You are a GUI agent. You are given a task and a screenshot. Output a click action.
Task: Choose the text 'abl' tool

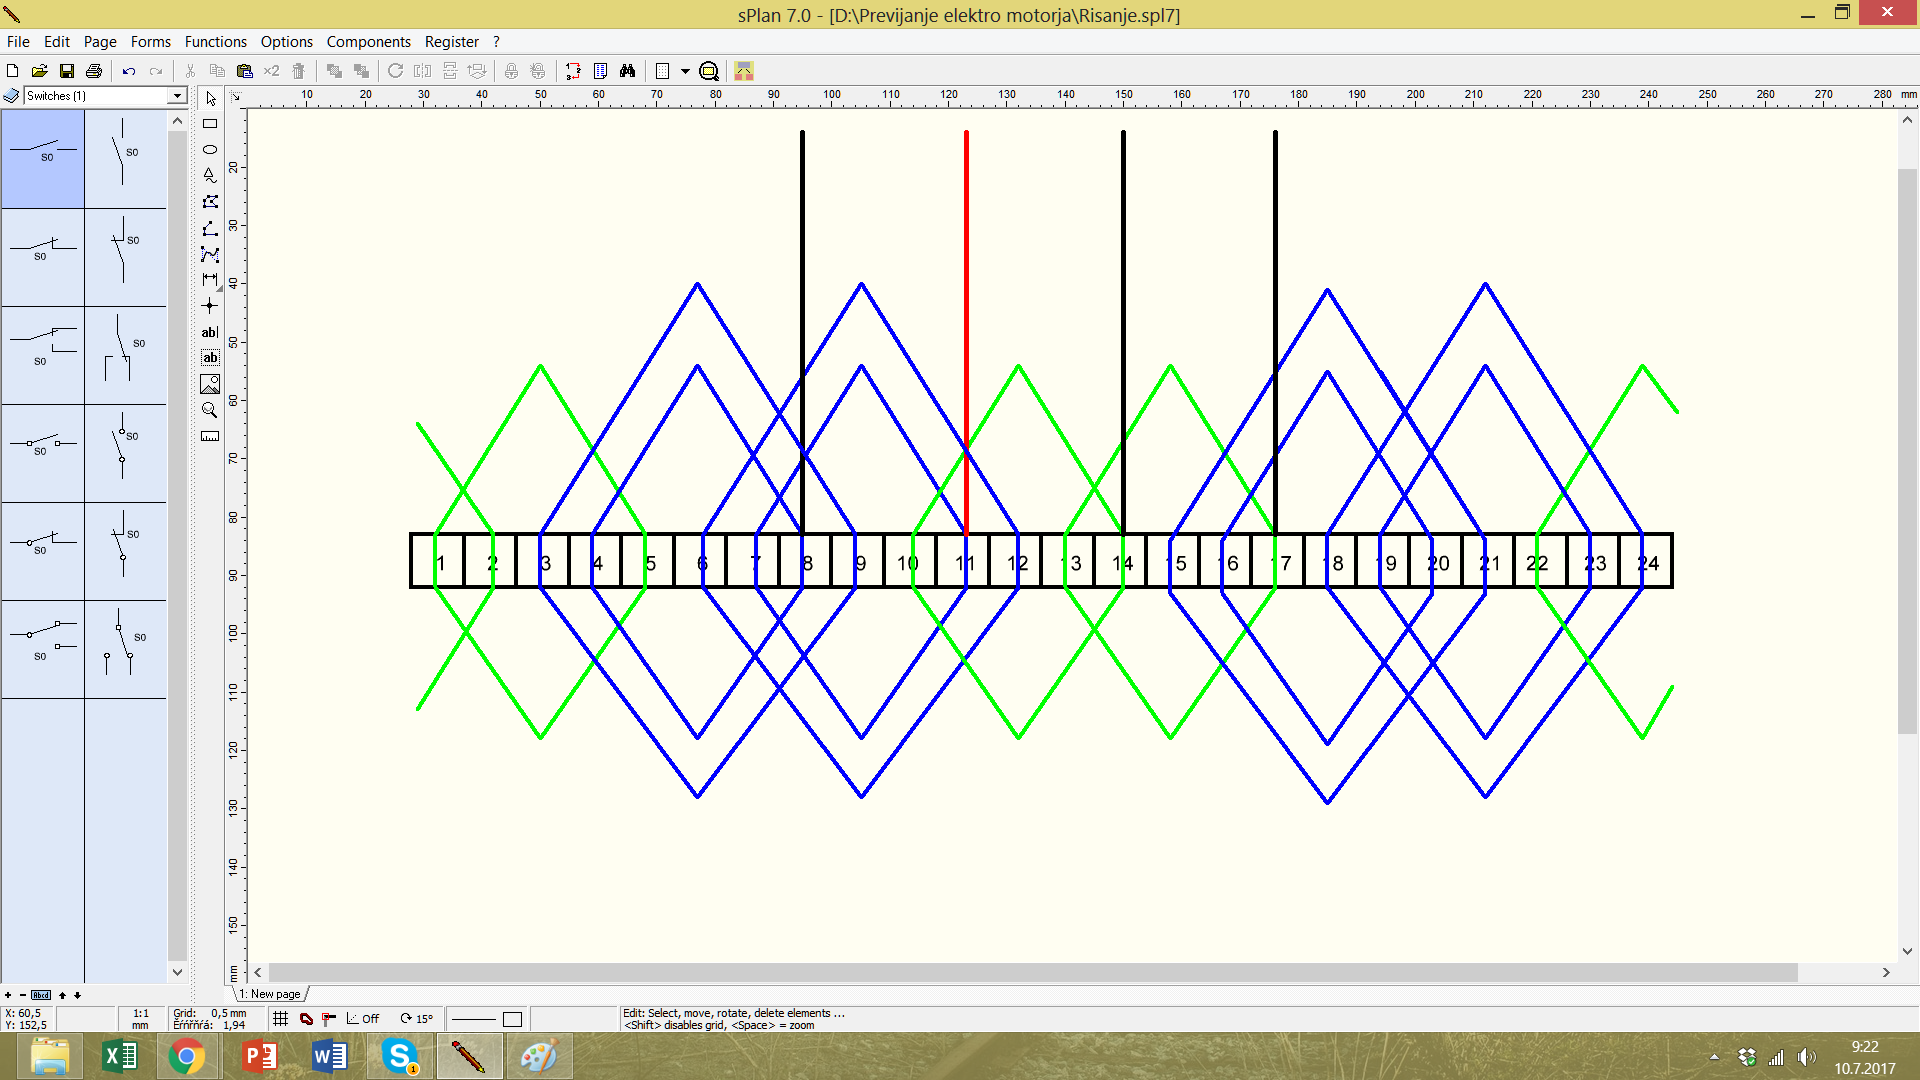click(210, 332)
